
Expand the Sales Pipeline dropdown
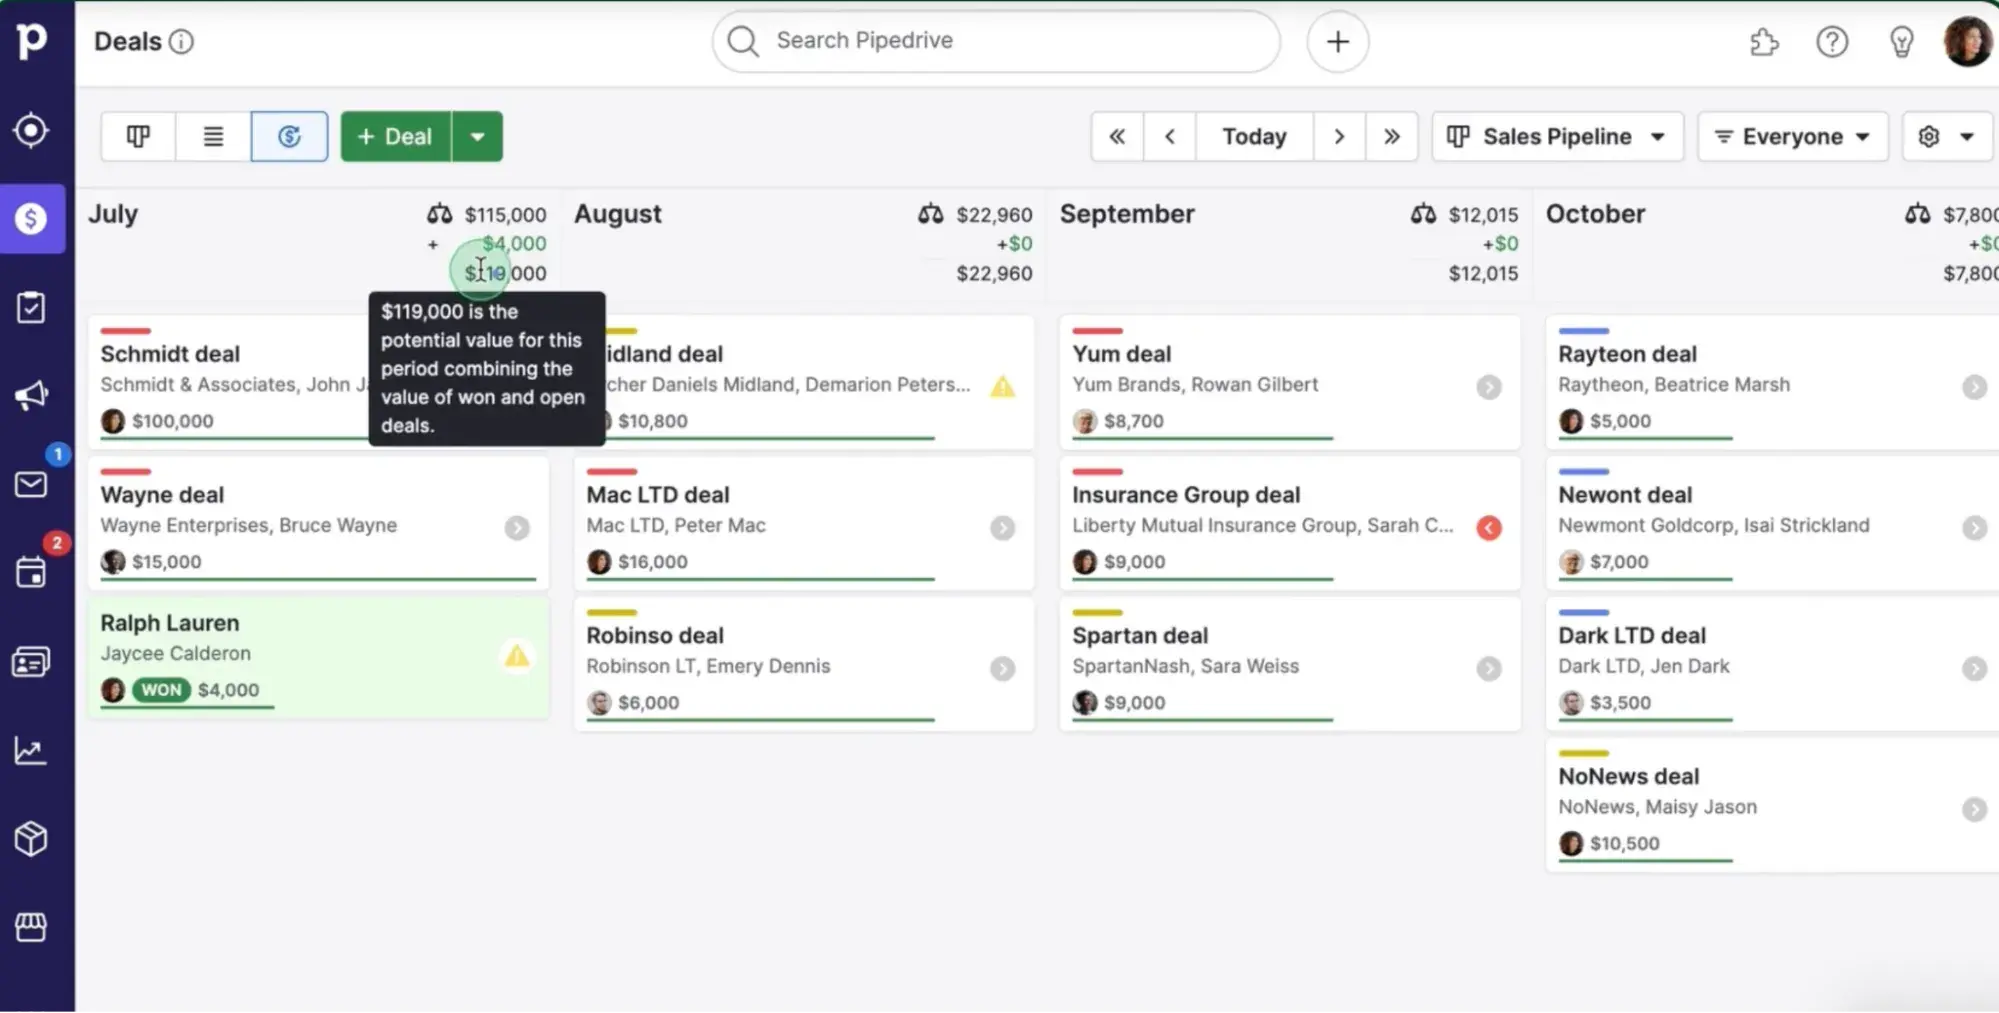pyautogui.click(x=1557, y=136)
